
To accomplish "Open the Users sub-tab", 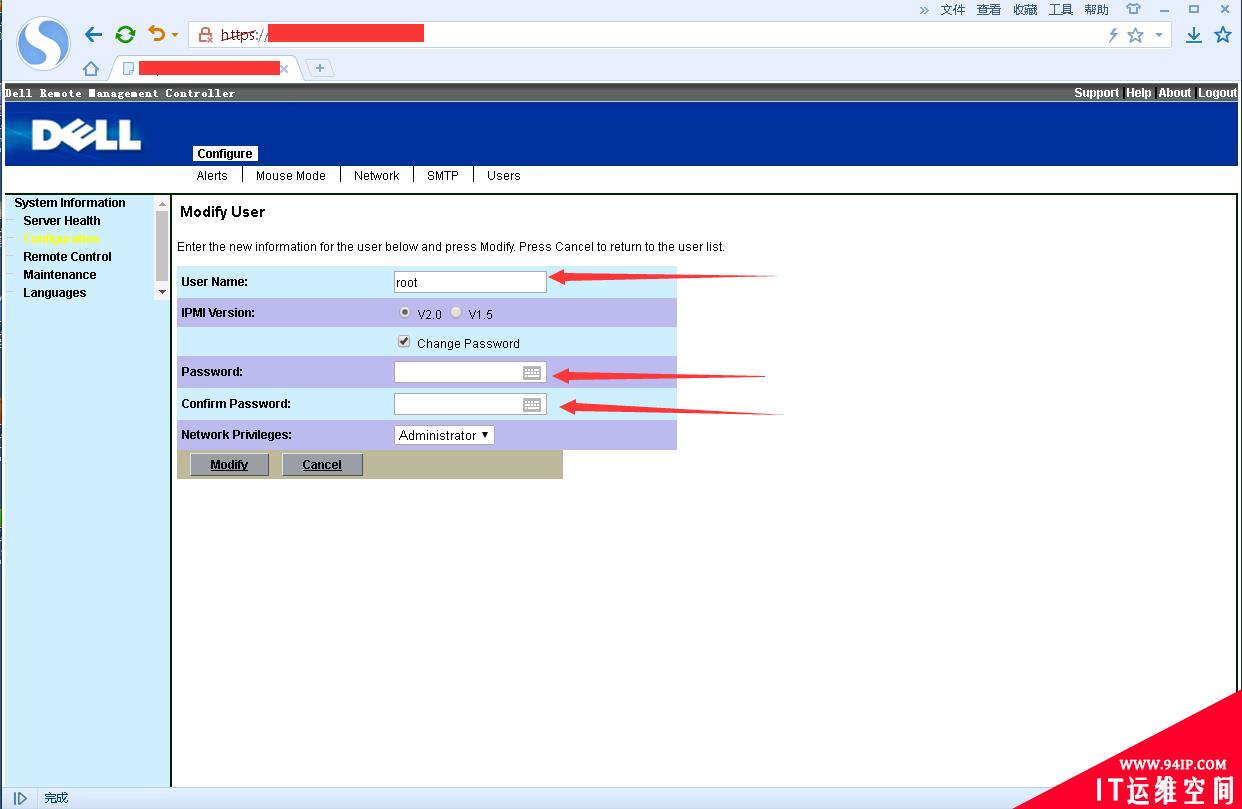I will [504, 176].
